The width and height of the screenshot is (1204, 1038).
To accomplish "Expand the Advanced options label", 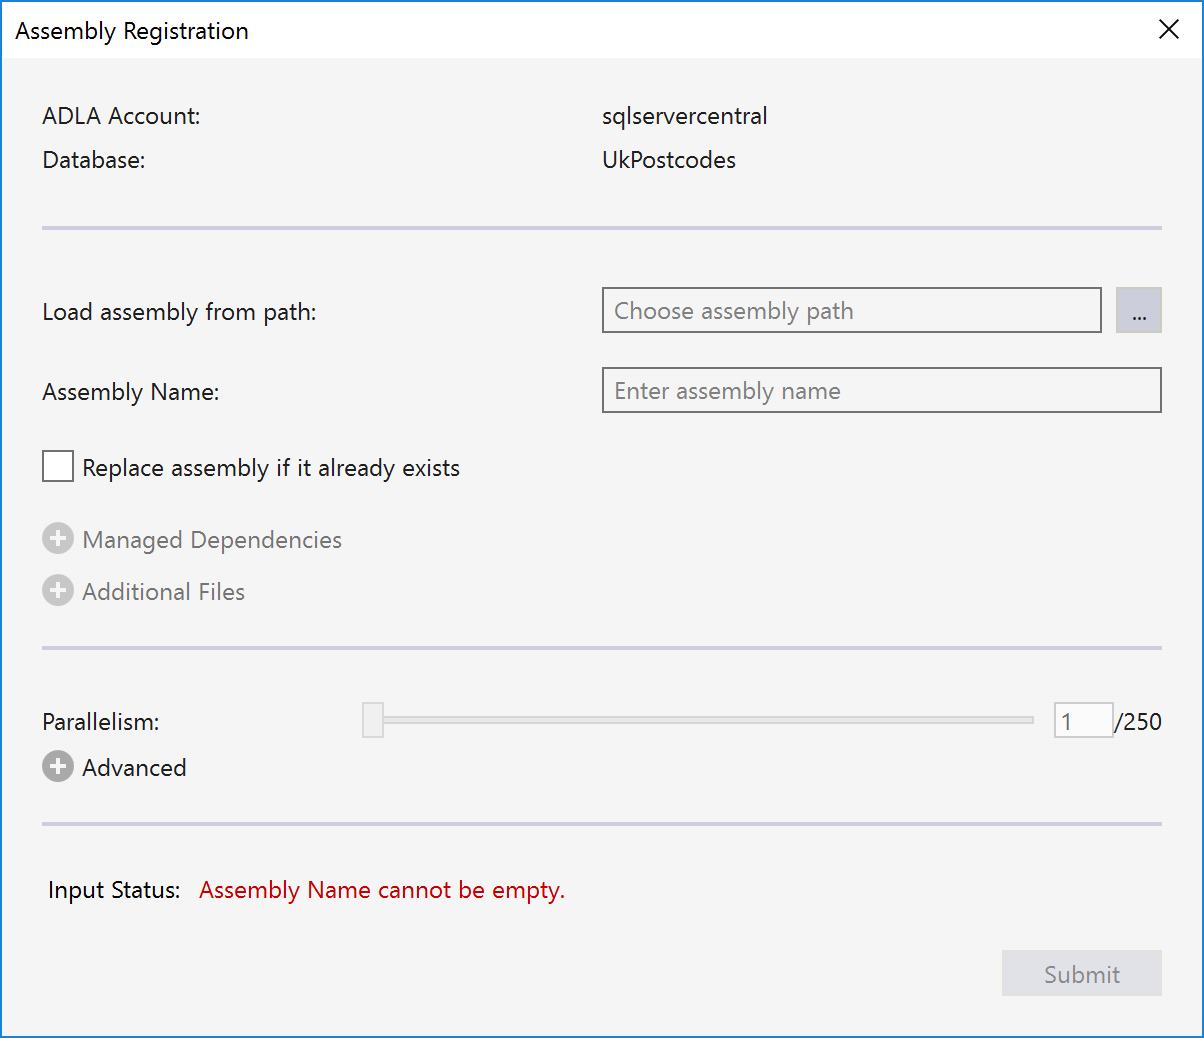I will tap(134, 768).
